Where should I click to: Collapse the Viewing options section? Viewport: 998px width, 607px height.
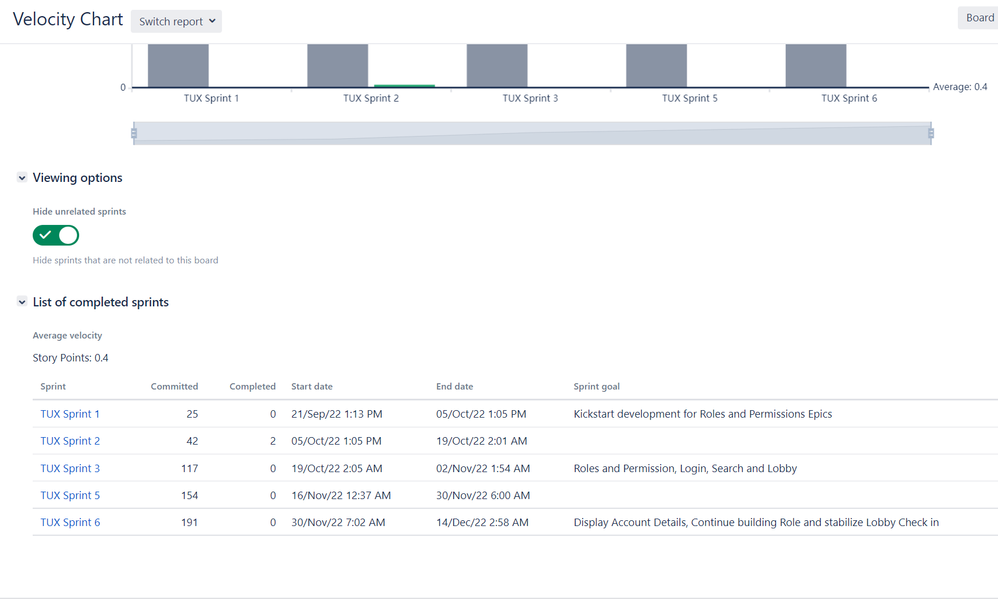[x=22, y=178]
